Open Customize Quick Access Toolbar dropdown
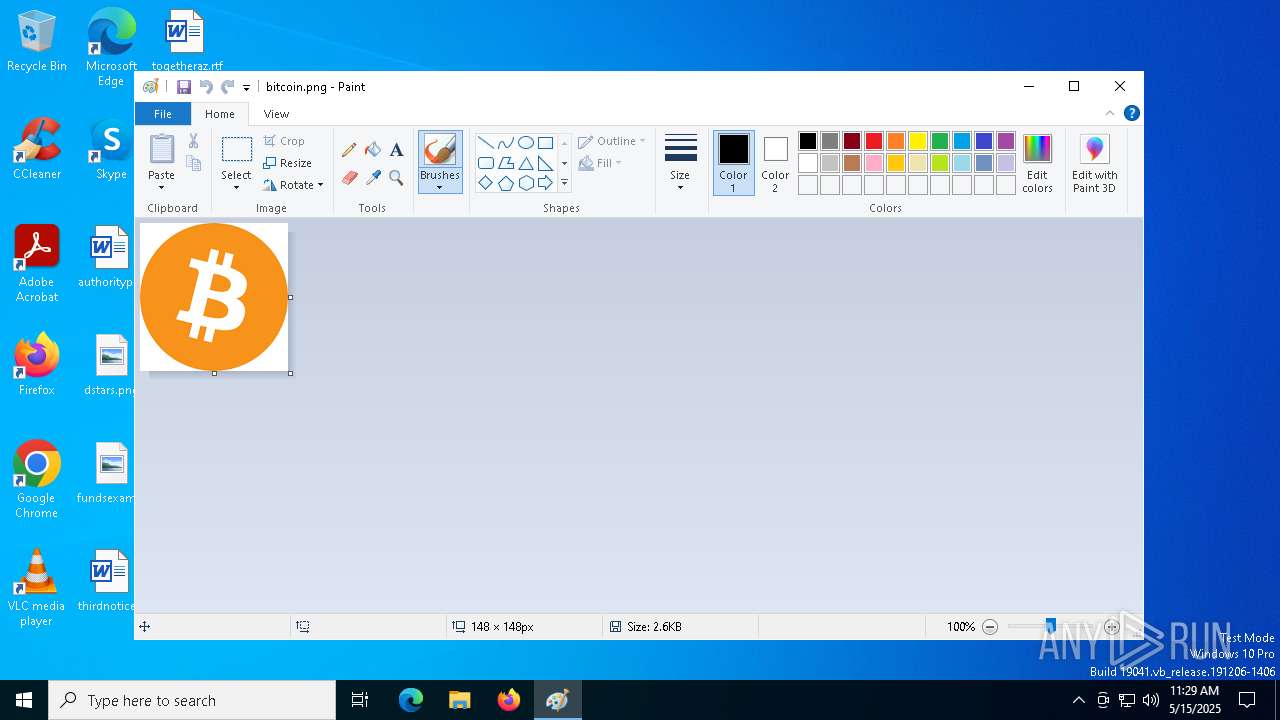This screenshot has width=1280, height=720. [x=246, y=88]
